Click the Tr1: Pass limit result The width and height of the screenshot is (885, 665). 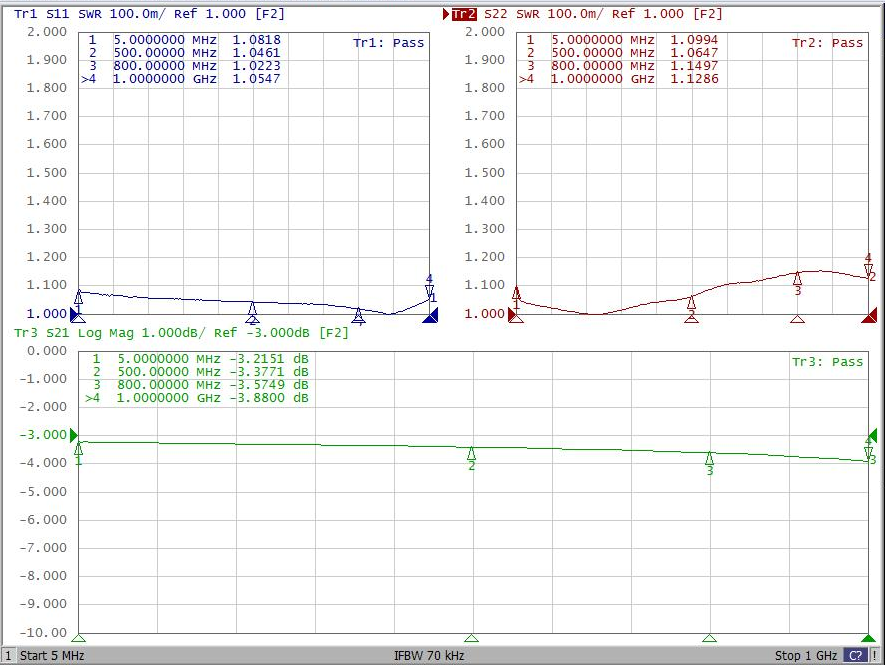pyautogui.click(x=388, y=43)
